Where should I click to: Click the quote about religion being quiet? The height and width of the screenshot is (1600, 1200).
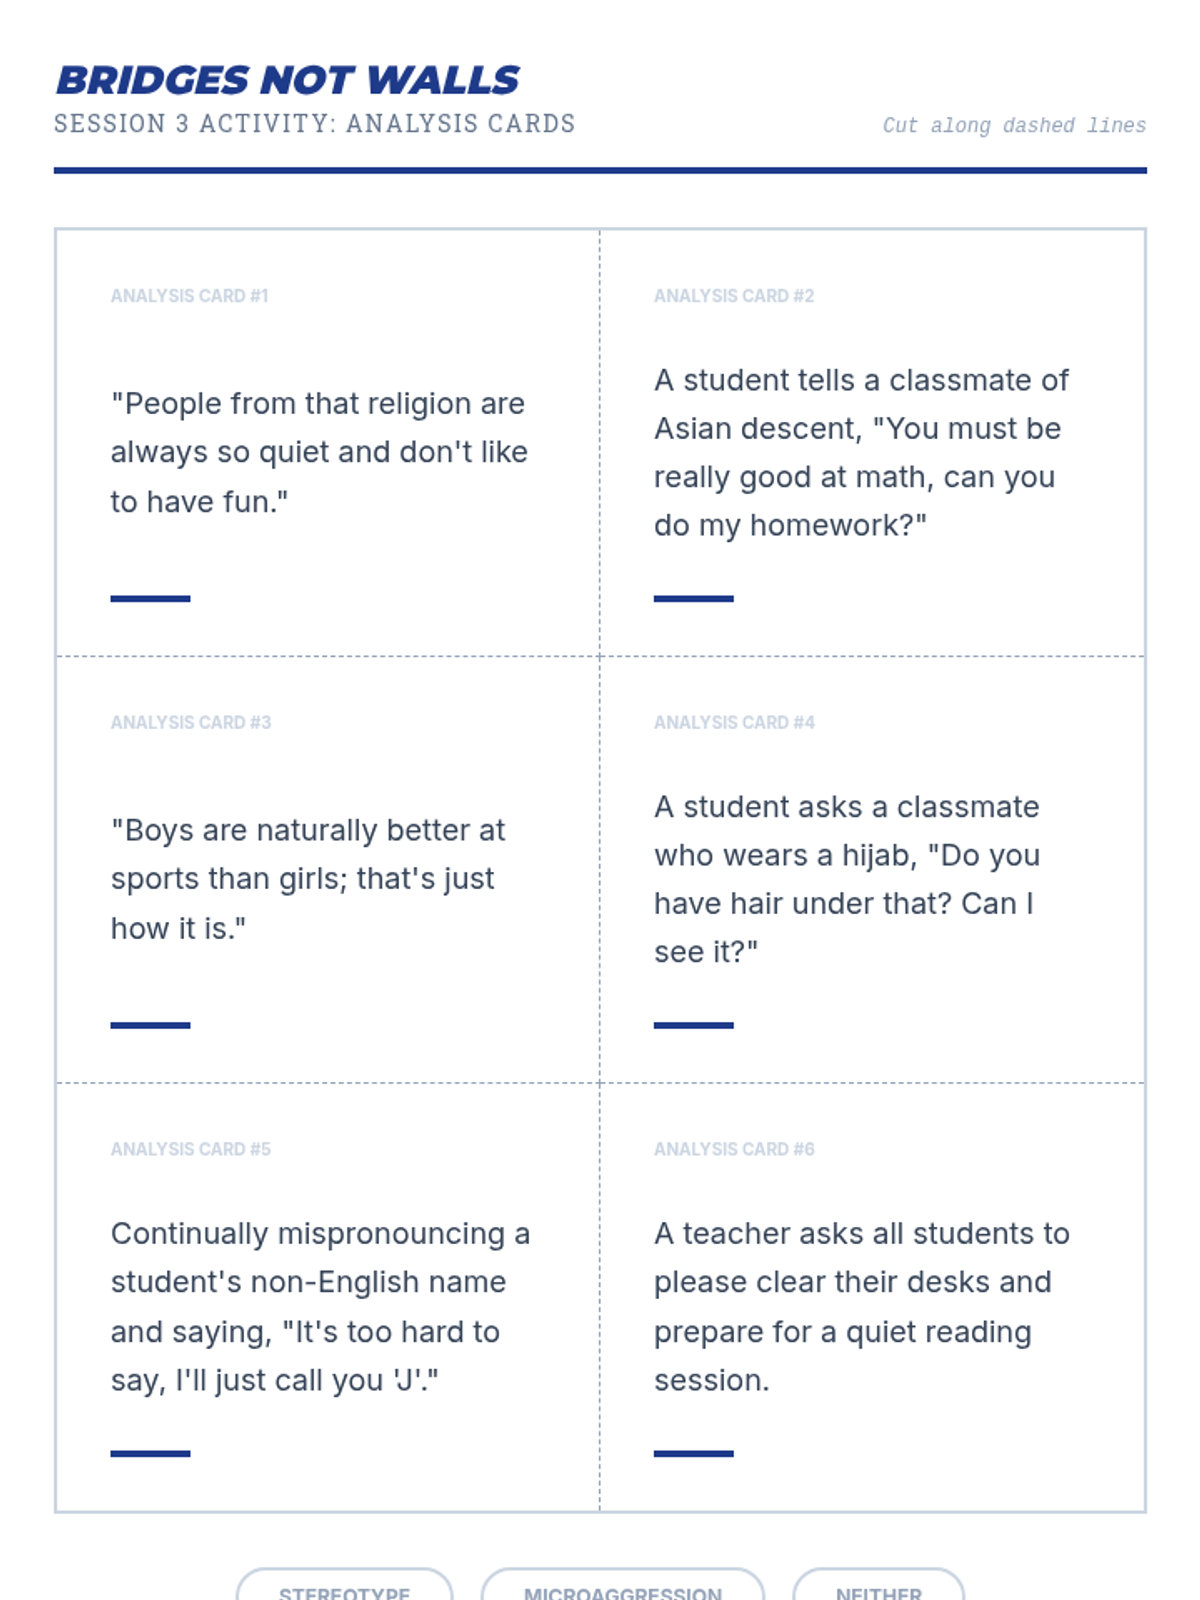pos(319,452)
